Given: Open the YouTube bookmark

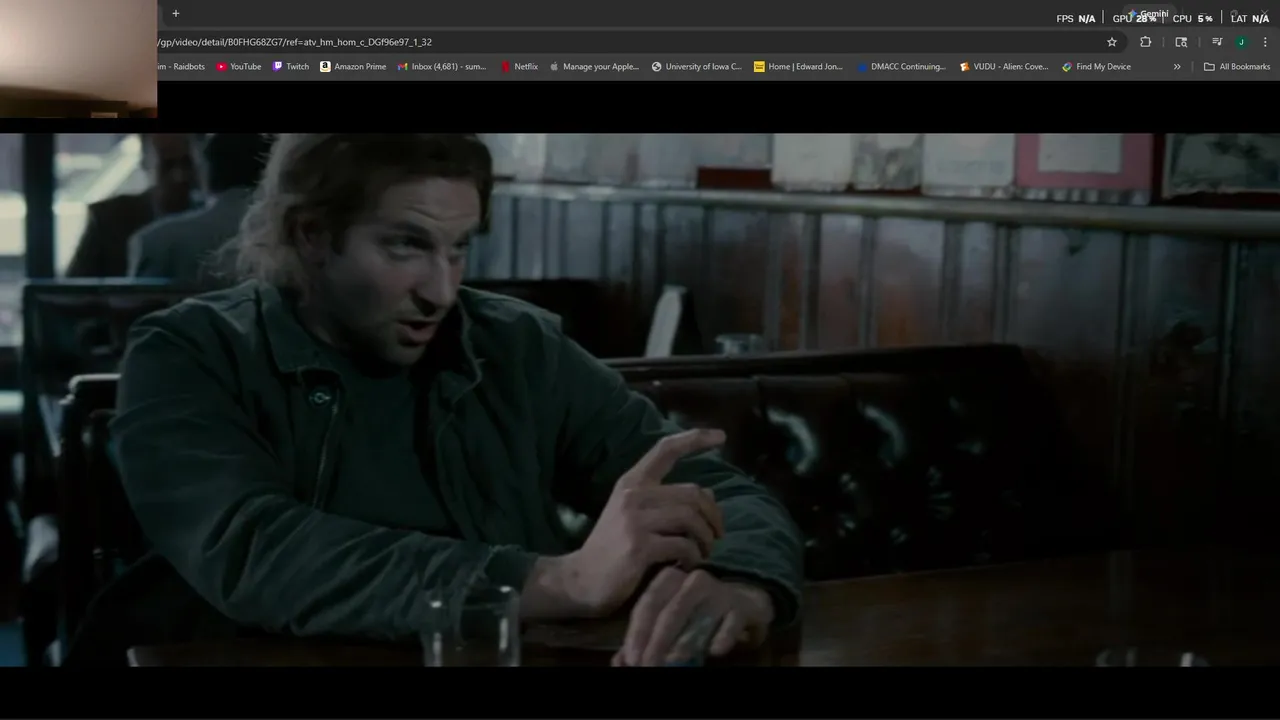Looking at the screenshot, I should (x=239, y=67).
